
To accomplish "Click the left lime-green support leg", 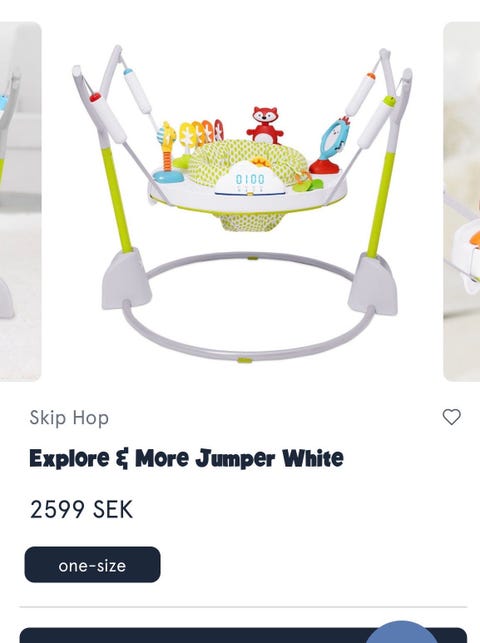I will 117,200.
